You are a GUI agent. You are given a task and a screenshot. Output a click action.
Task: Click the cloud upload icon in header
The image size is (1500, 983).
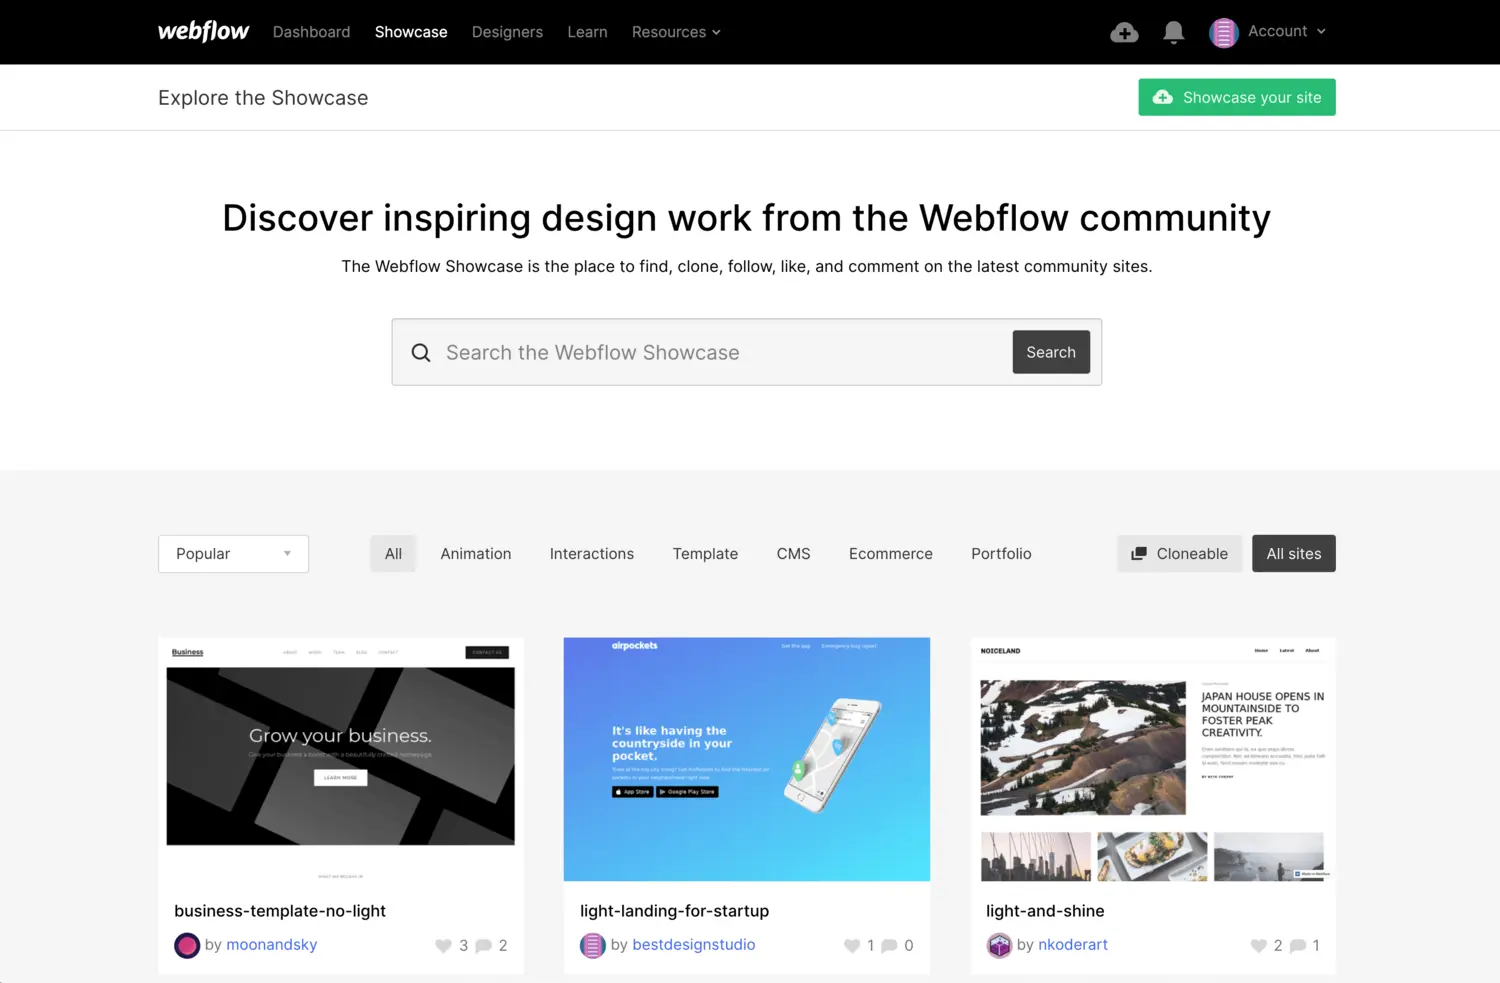1124,33
